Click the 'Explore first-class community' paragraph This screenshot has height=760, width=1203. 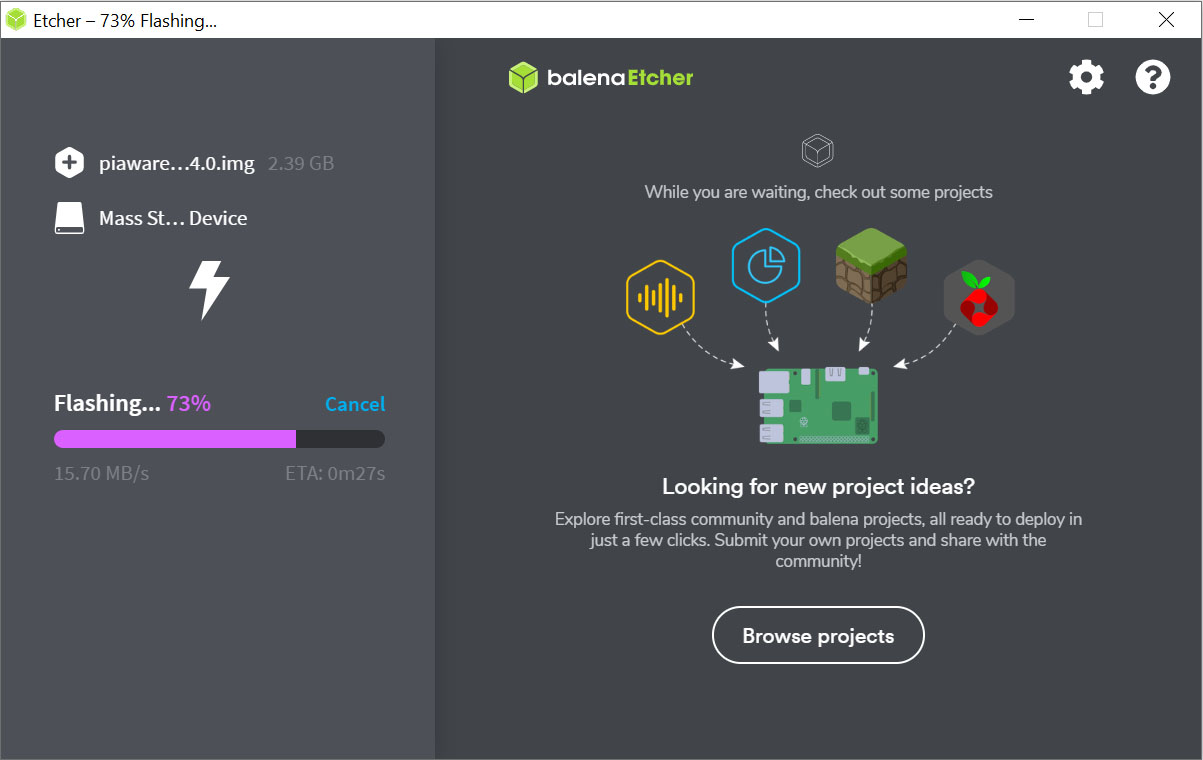(818, 540)
